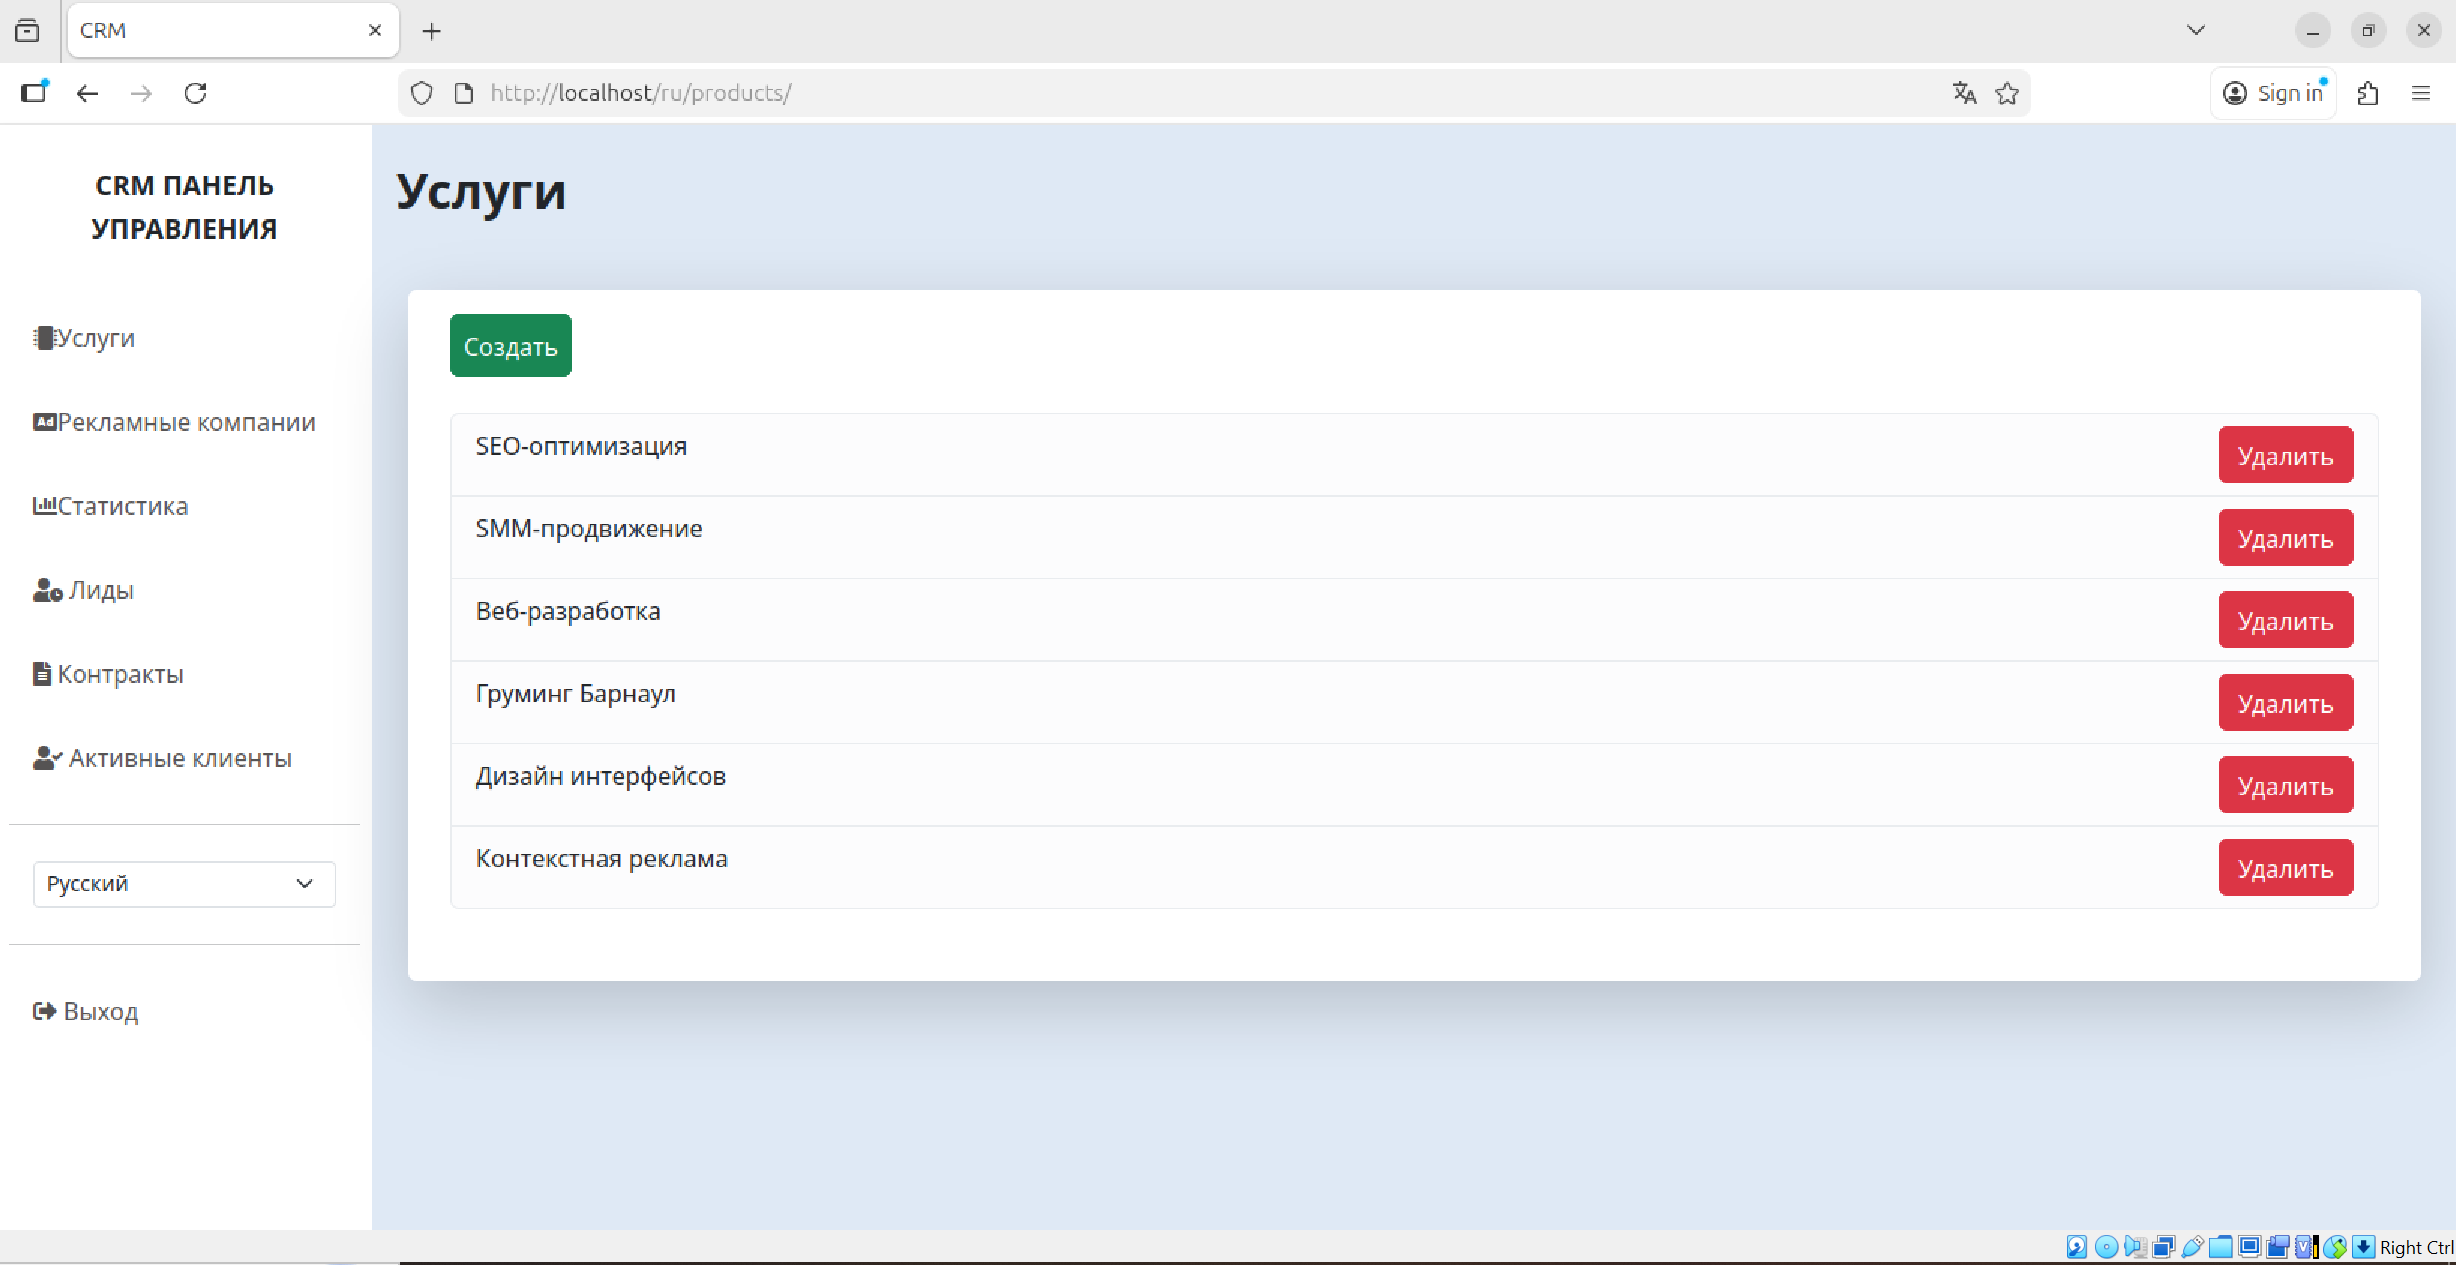
Task: Click the Выход logout icon
Action: (x=44, y=1011)
